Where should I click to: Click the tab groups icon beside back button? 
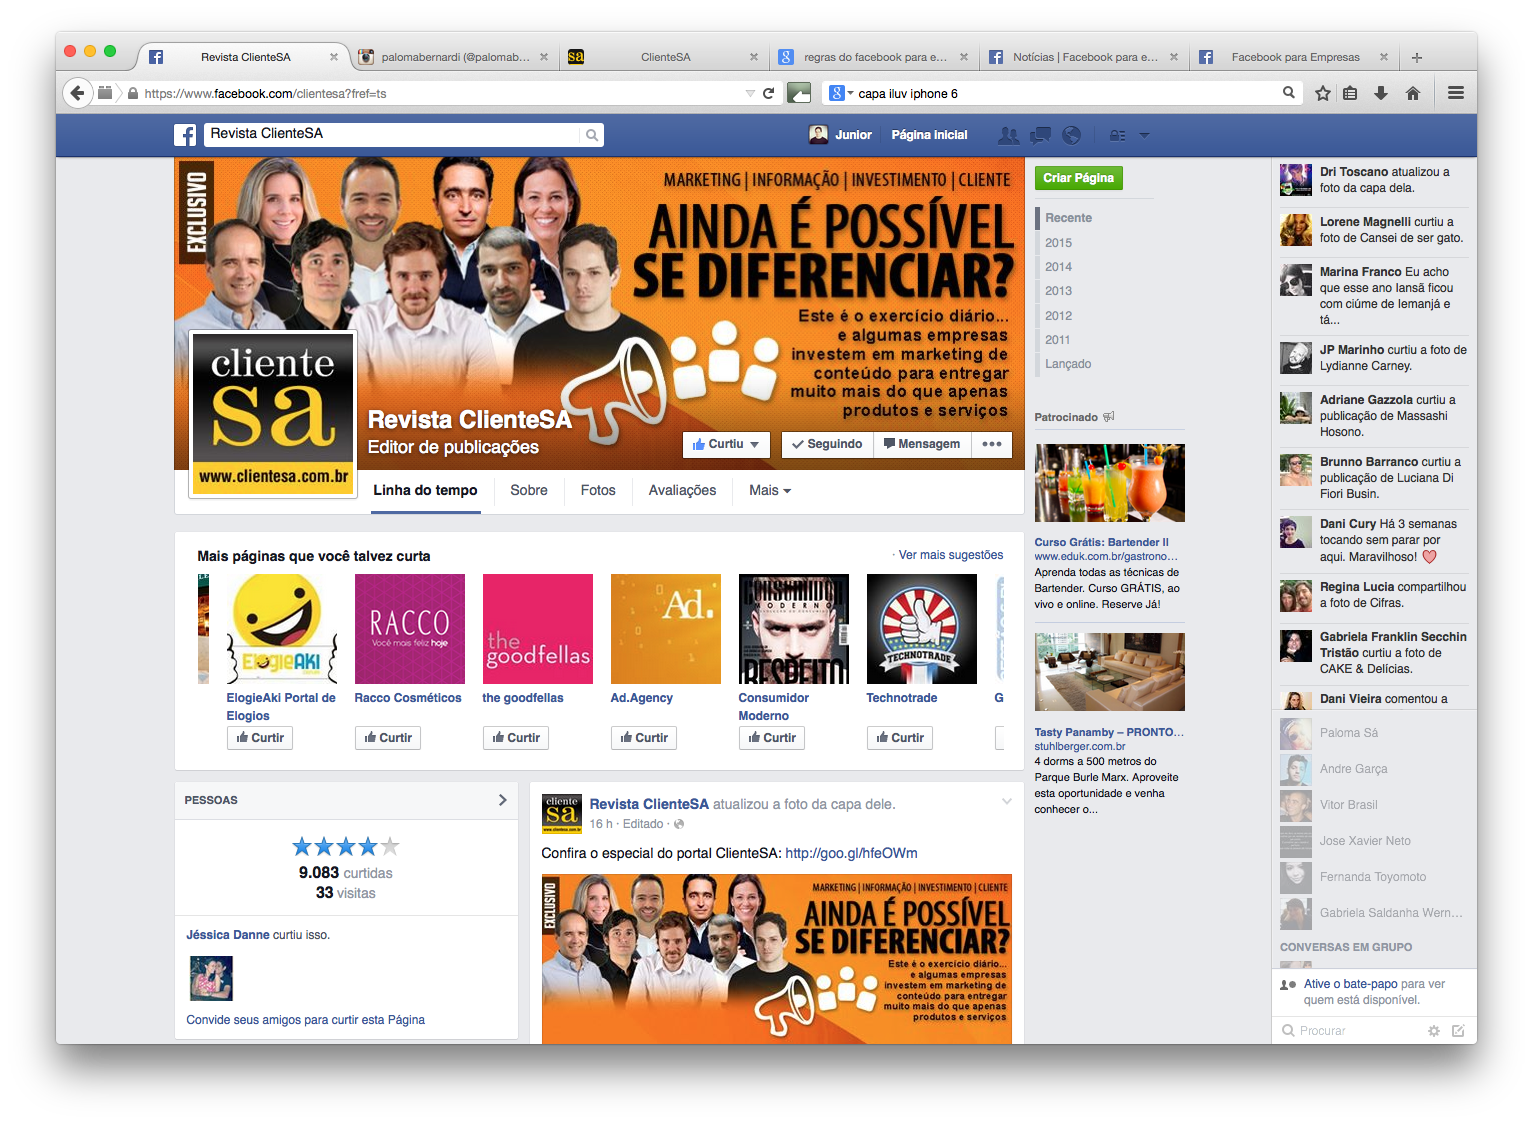[x=105, y=93]
